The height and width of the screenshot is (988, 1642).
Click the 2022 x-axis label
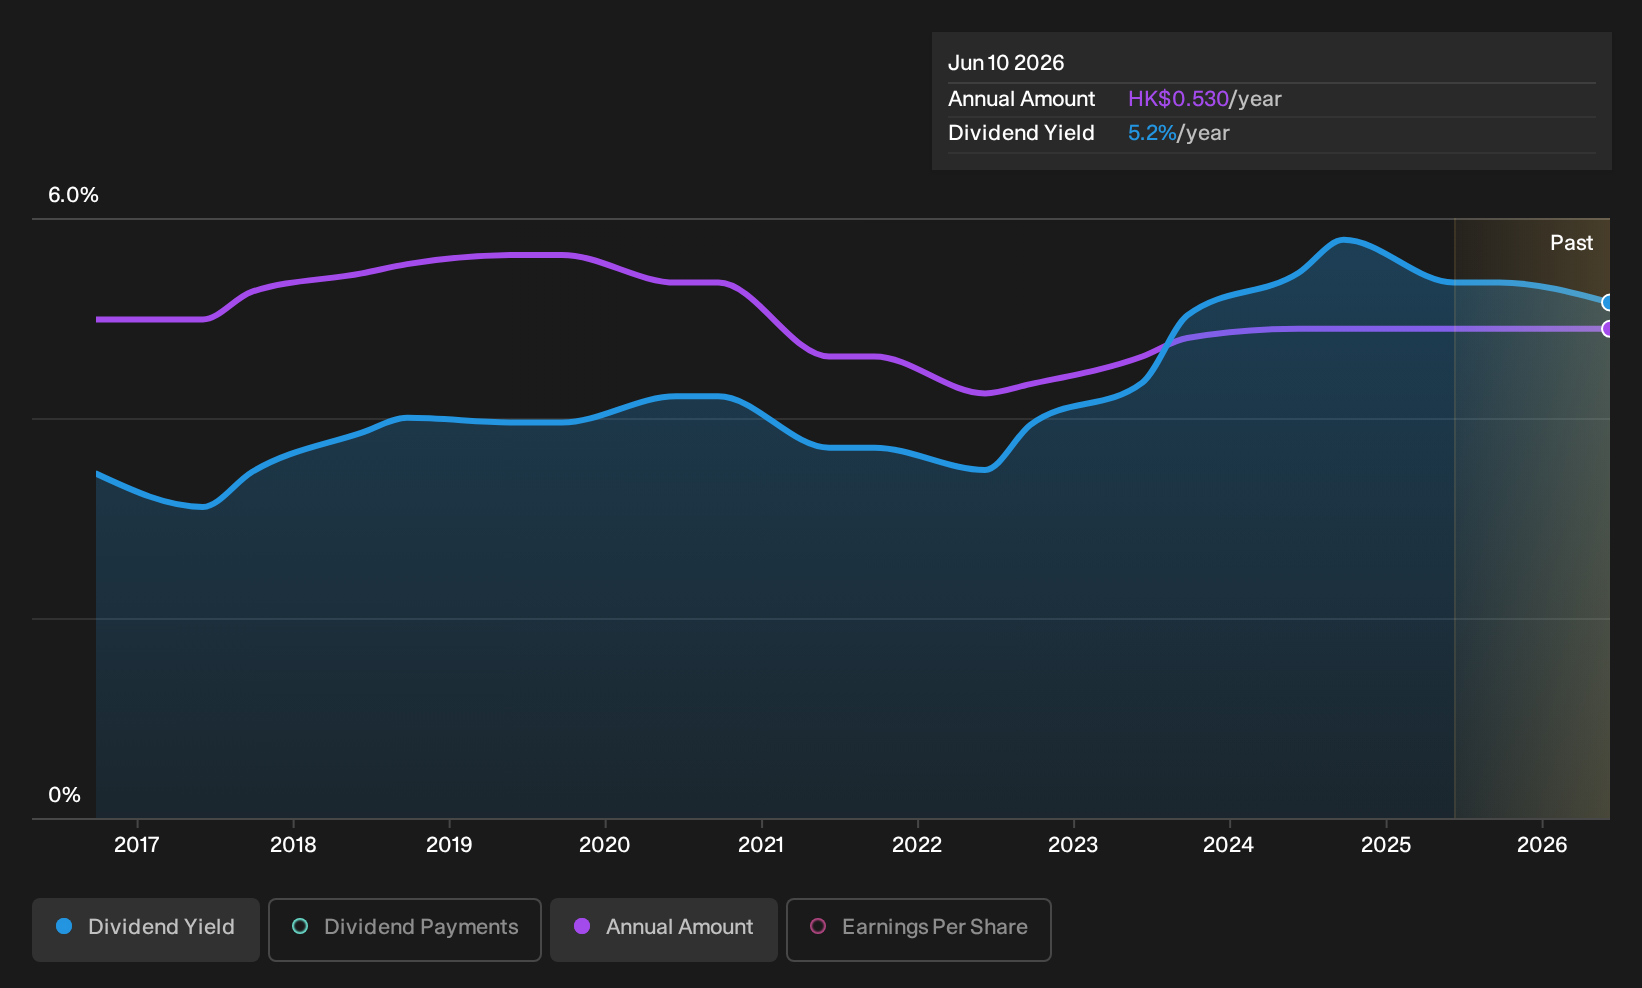[917, 845]
